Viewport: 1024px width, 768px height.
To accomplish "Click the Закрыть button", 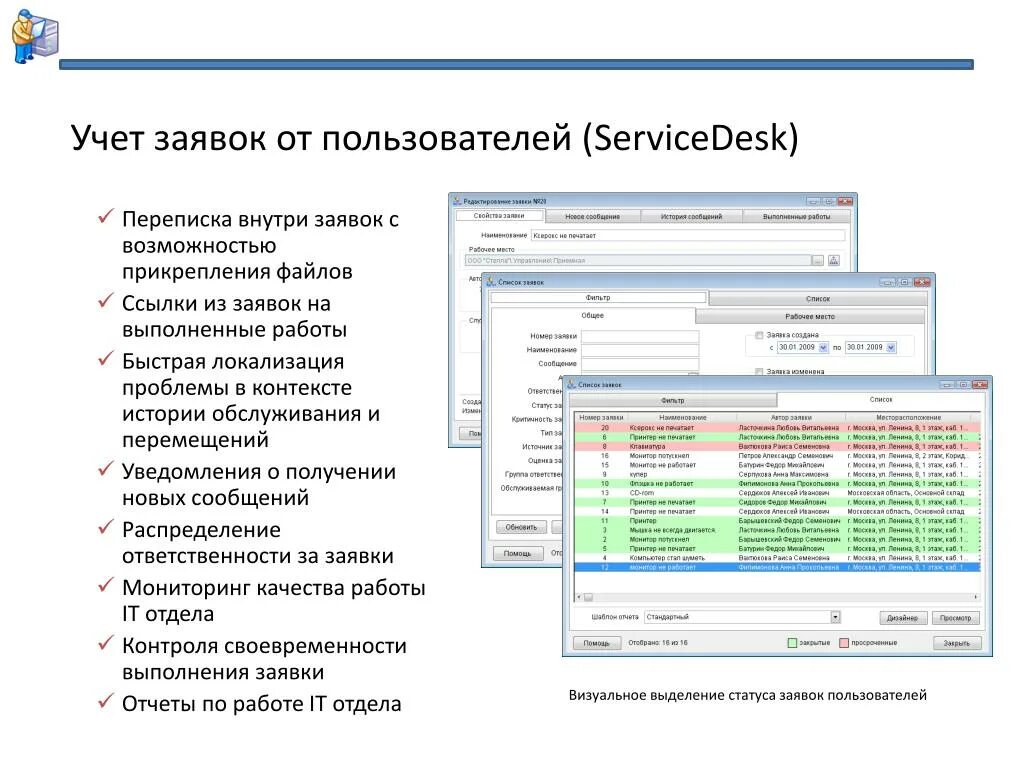I will pyautogui.click(x=957, y=643).
